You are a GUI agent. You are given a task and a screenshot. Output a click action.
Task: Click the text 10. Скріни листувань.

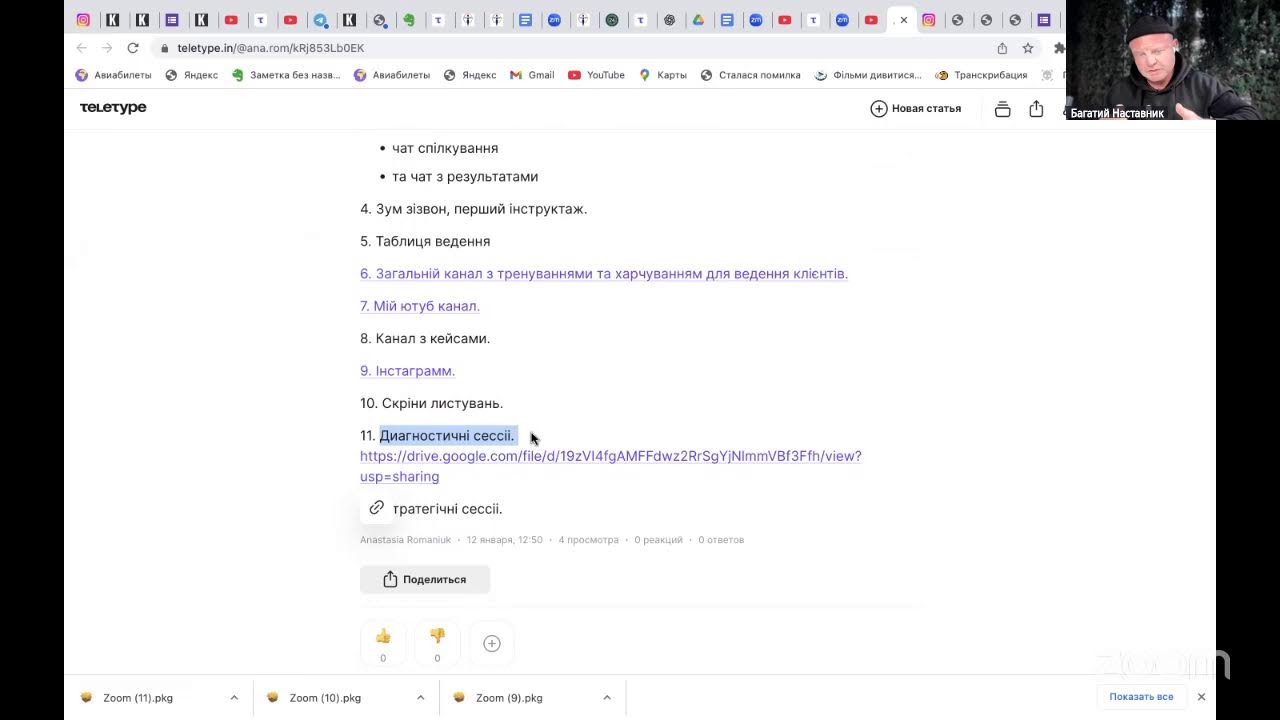point(431,404)
